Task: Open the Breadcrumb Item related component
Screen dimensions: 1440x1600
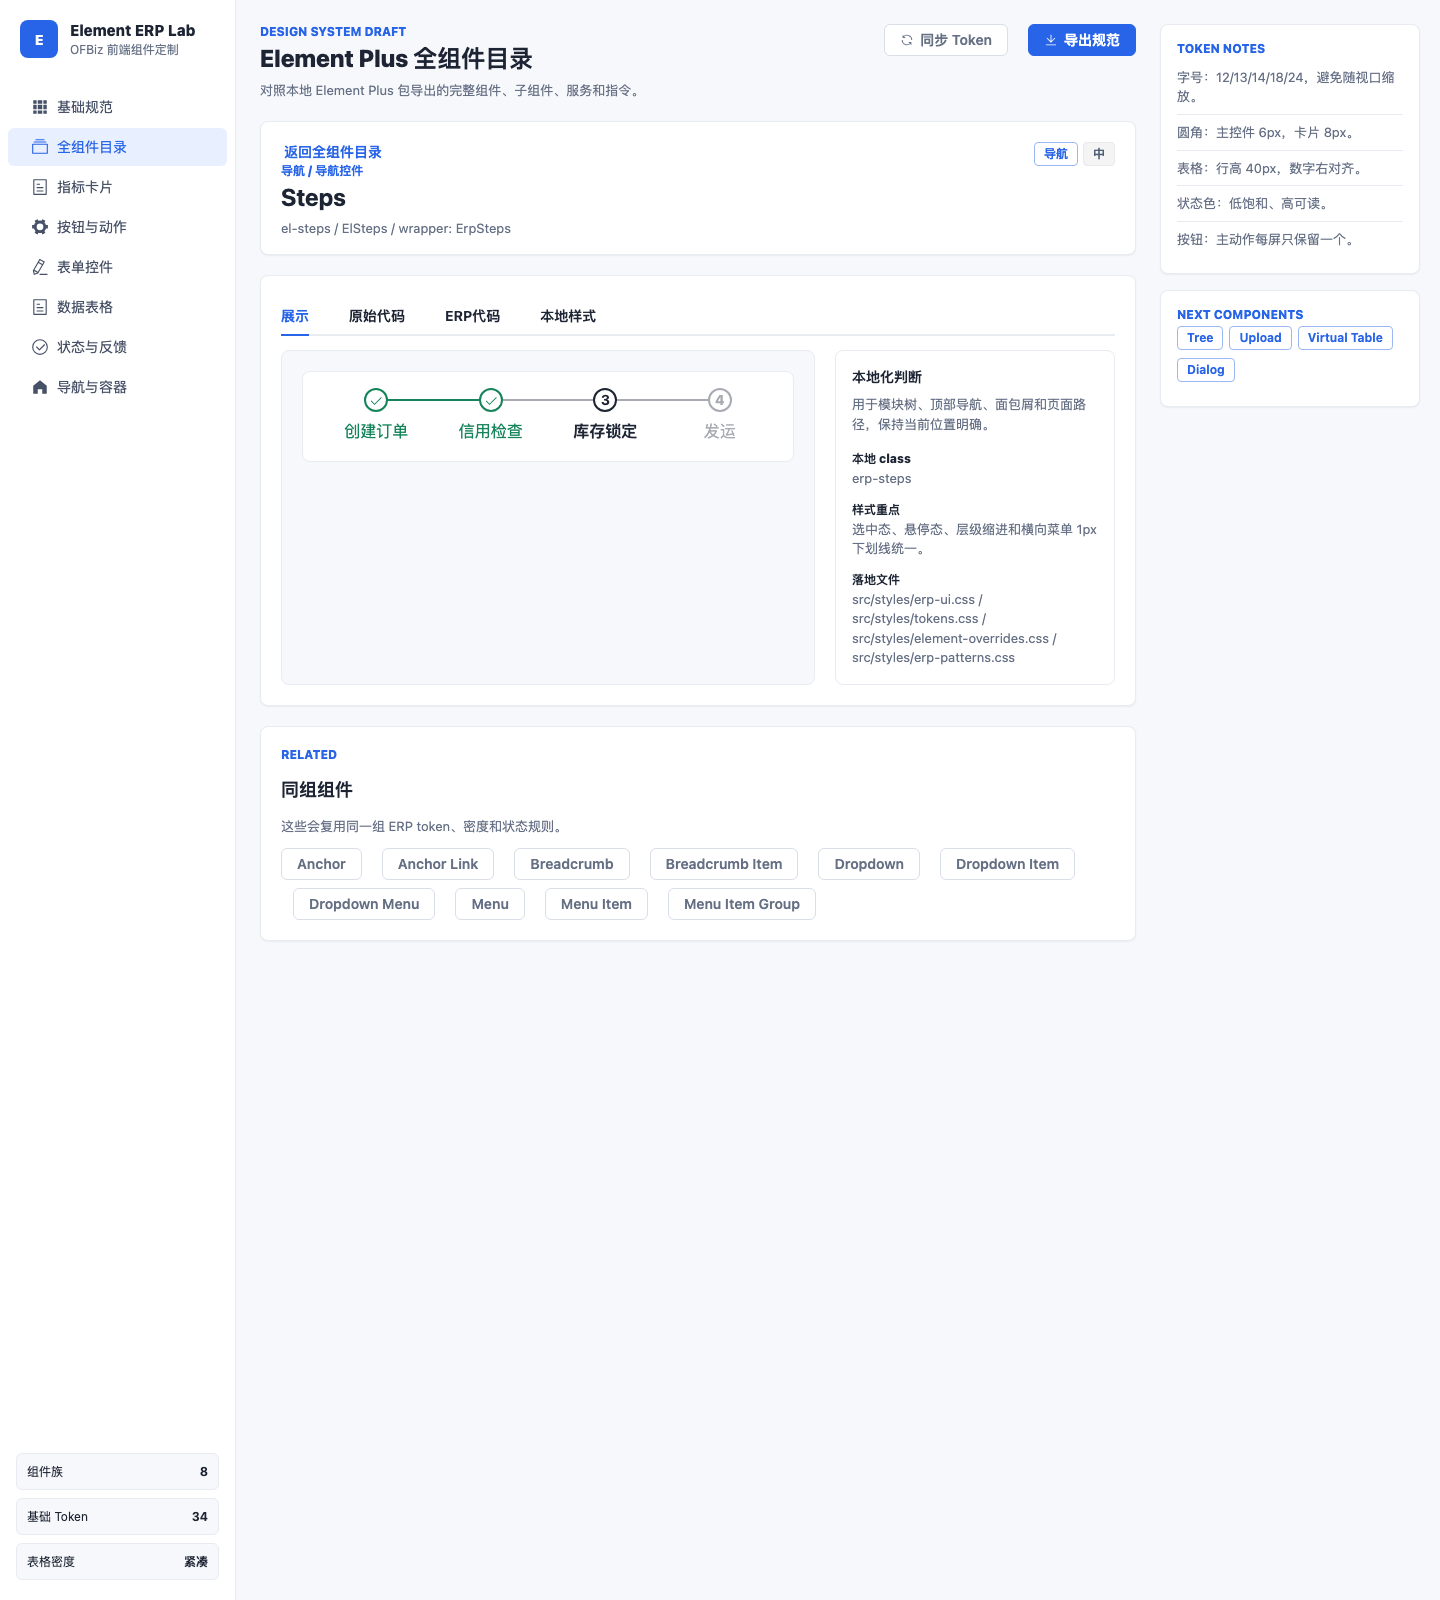Action: tap(724, 864)
